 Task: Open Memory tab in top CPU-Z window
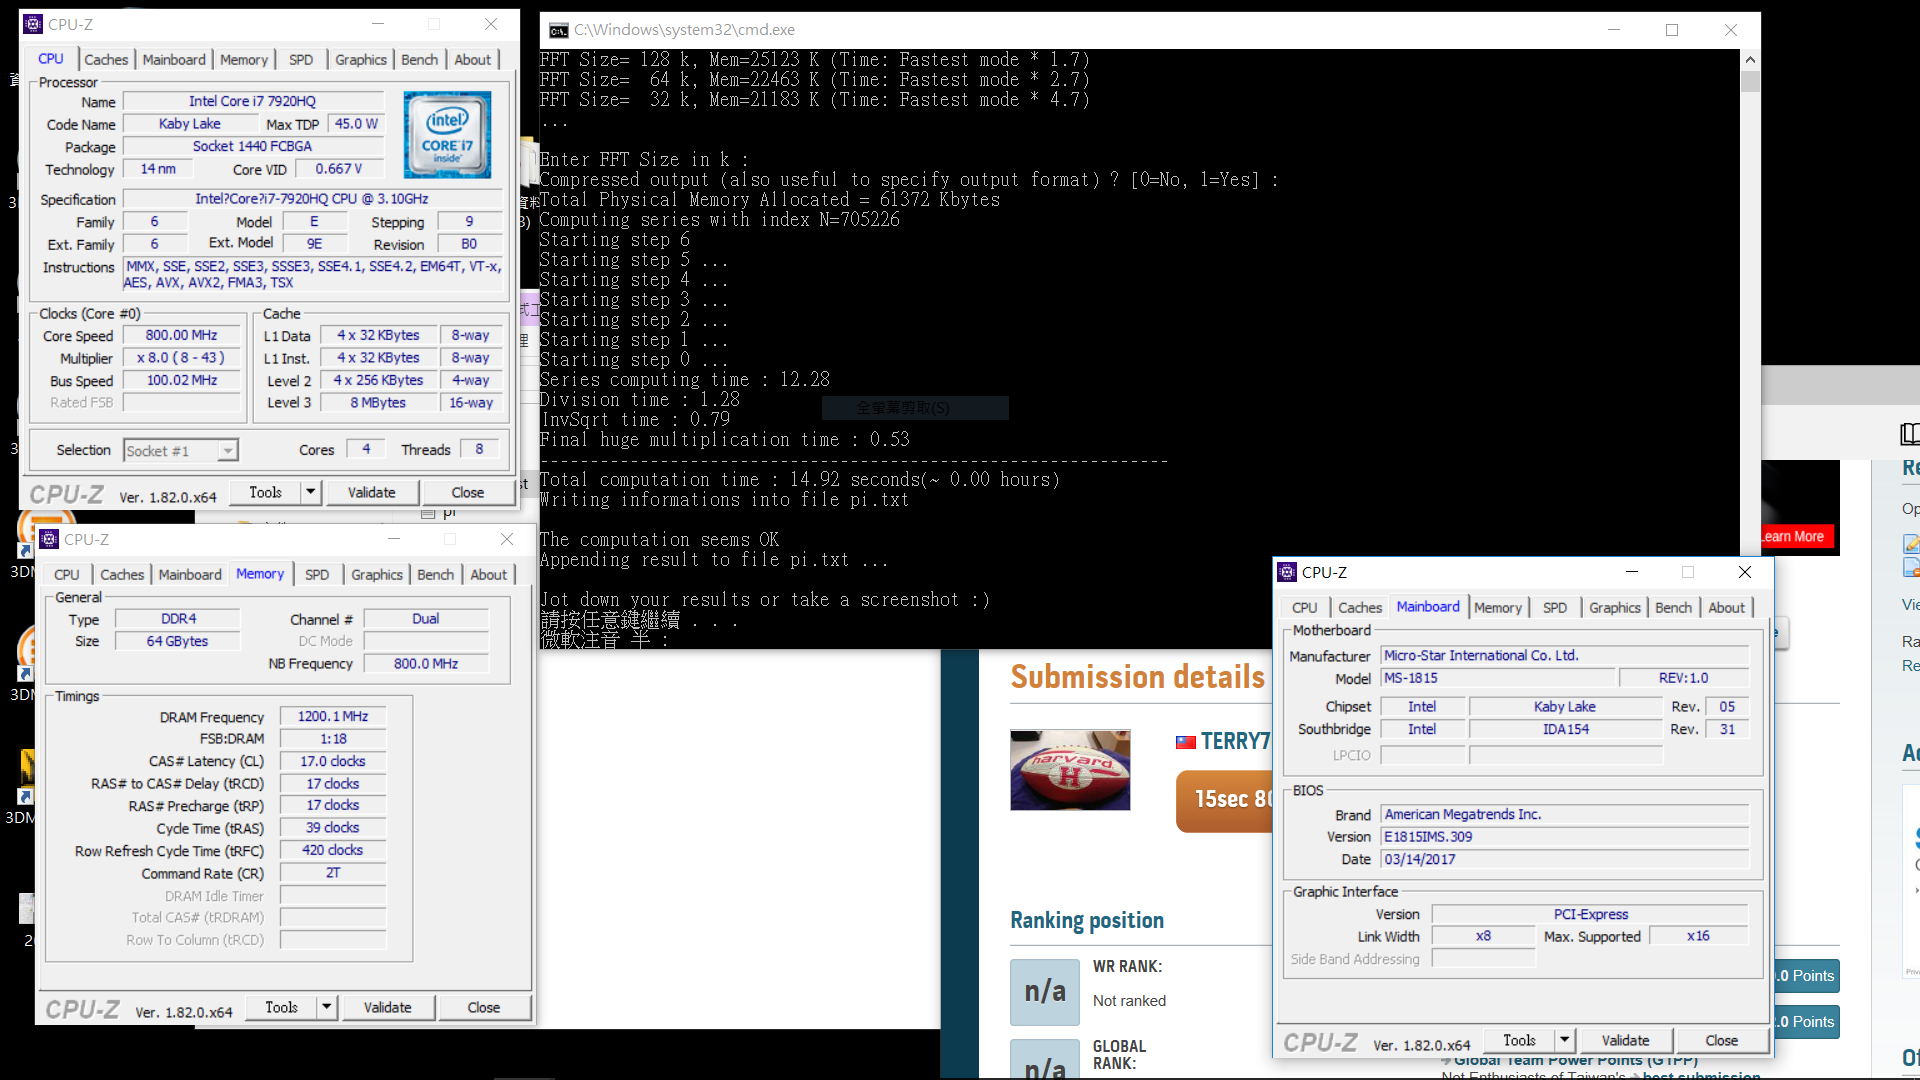pyautogui.click(x=244, y=60)
